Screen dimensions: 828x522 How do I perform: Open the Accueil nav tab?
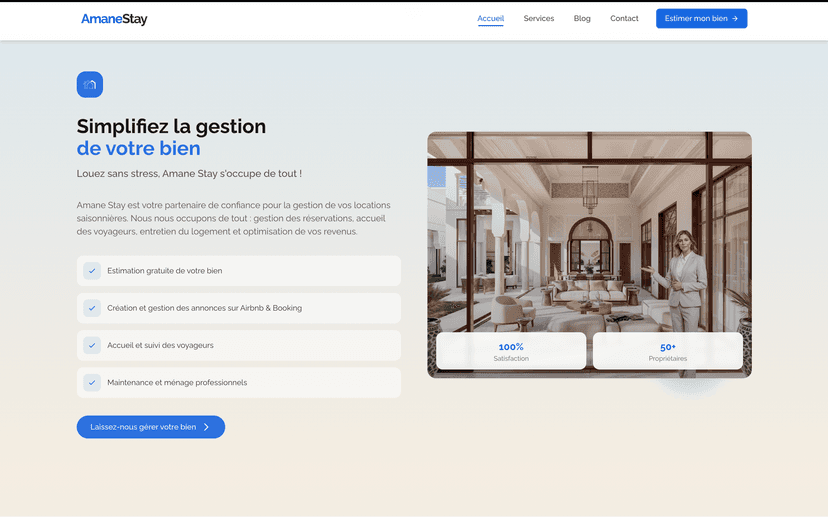(490, 18)
